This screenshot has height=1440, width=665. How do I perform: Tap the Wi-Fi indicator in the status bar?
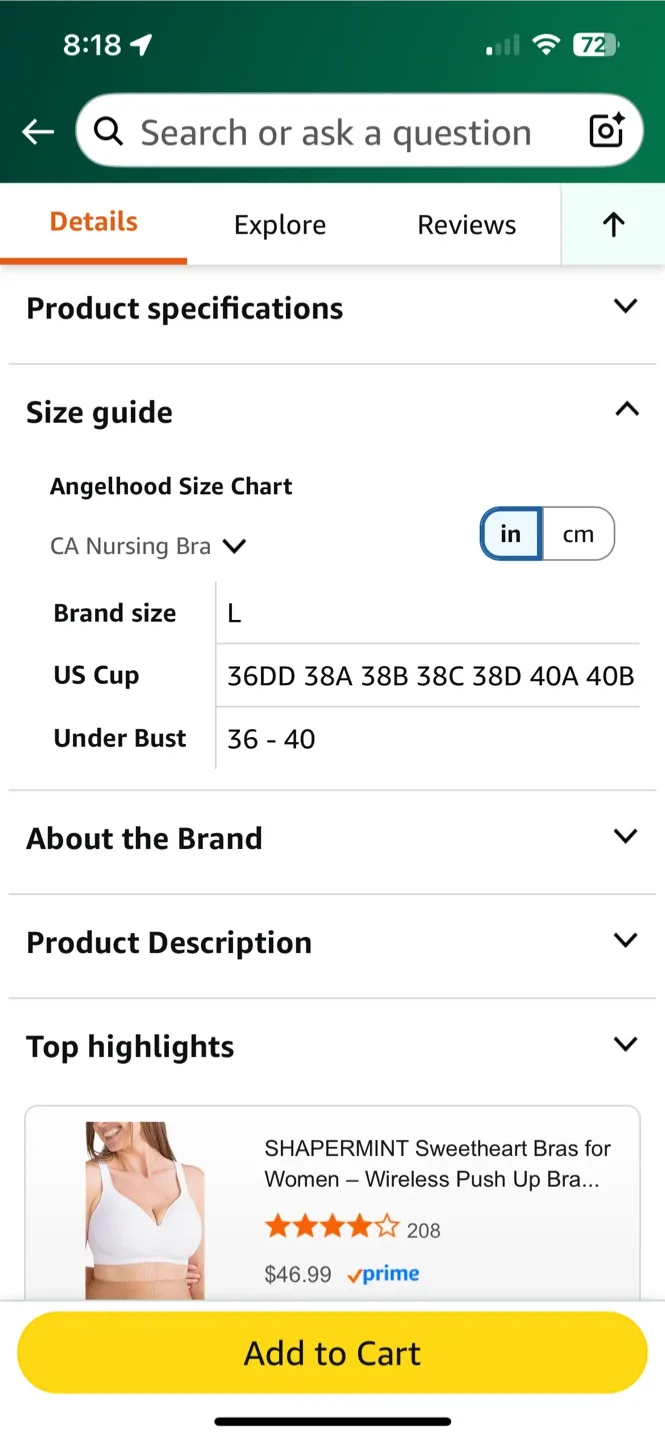point(548,44)
